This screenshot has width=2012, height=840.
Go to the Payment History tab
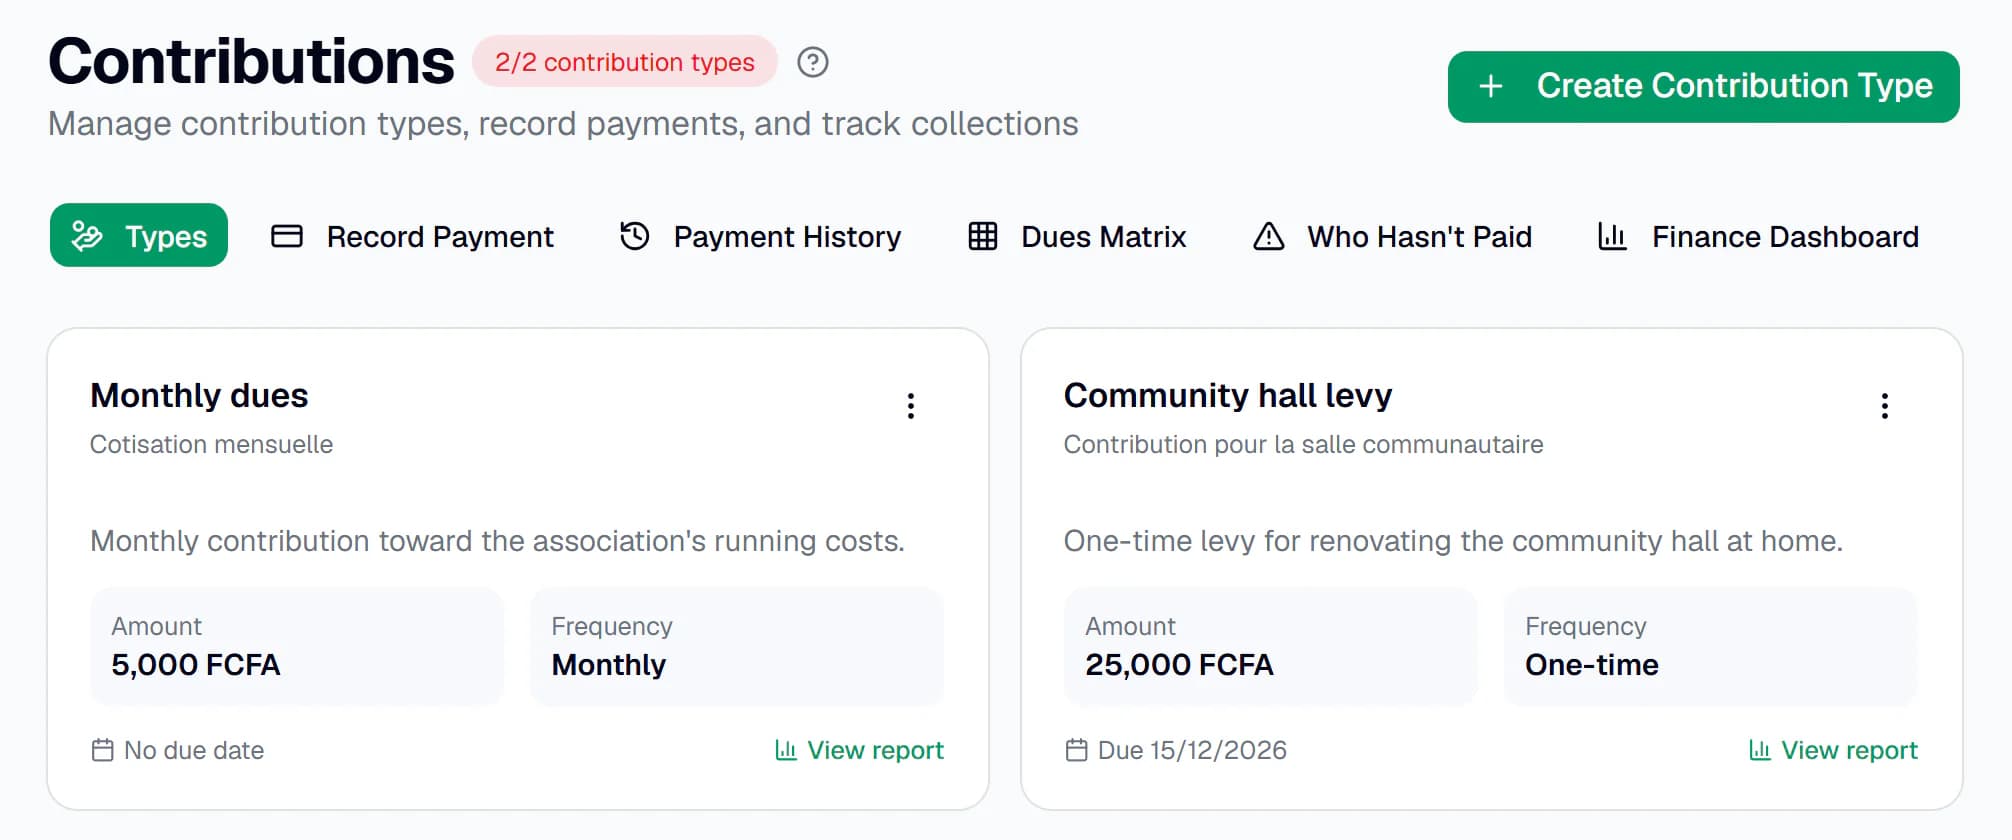pos(760,236)
